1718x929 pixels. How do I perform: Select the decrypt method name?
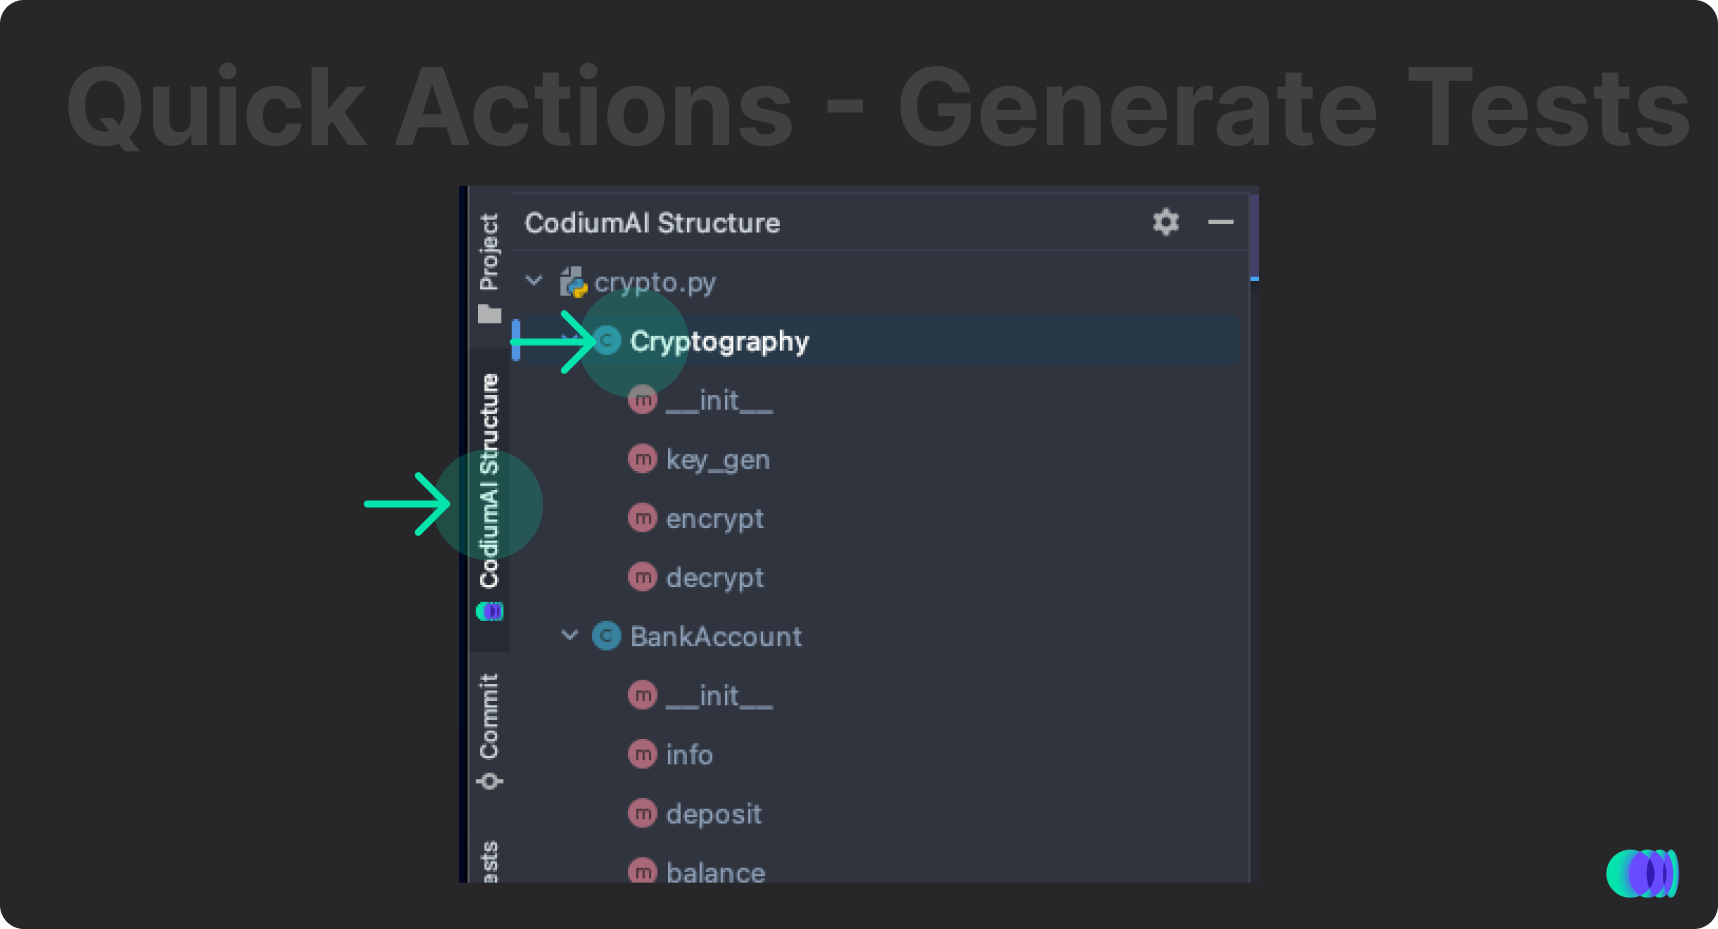[x=715, y=578]
